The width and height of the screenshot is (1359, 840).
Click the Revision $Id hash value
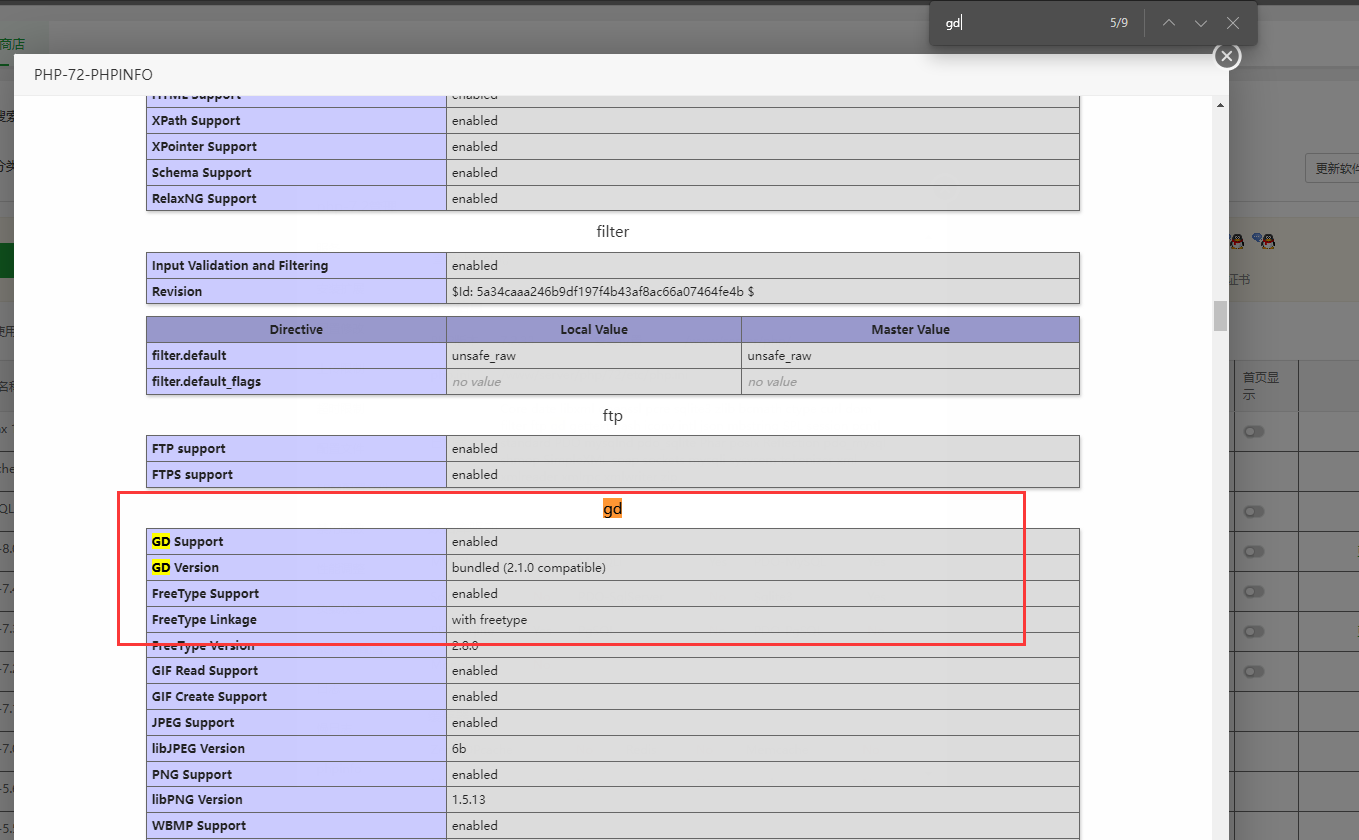click(603, 291)
